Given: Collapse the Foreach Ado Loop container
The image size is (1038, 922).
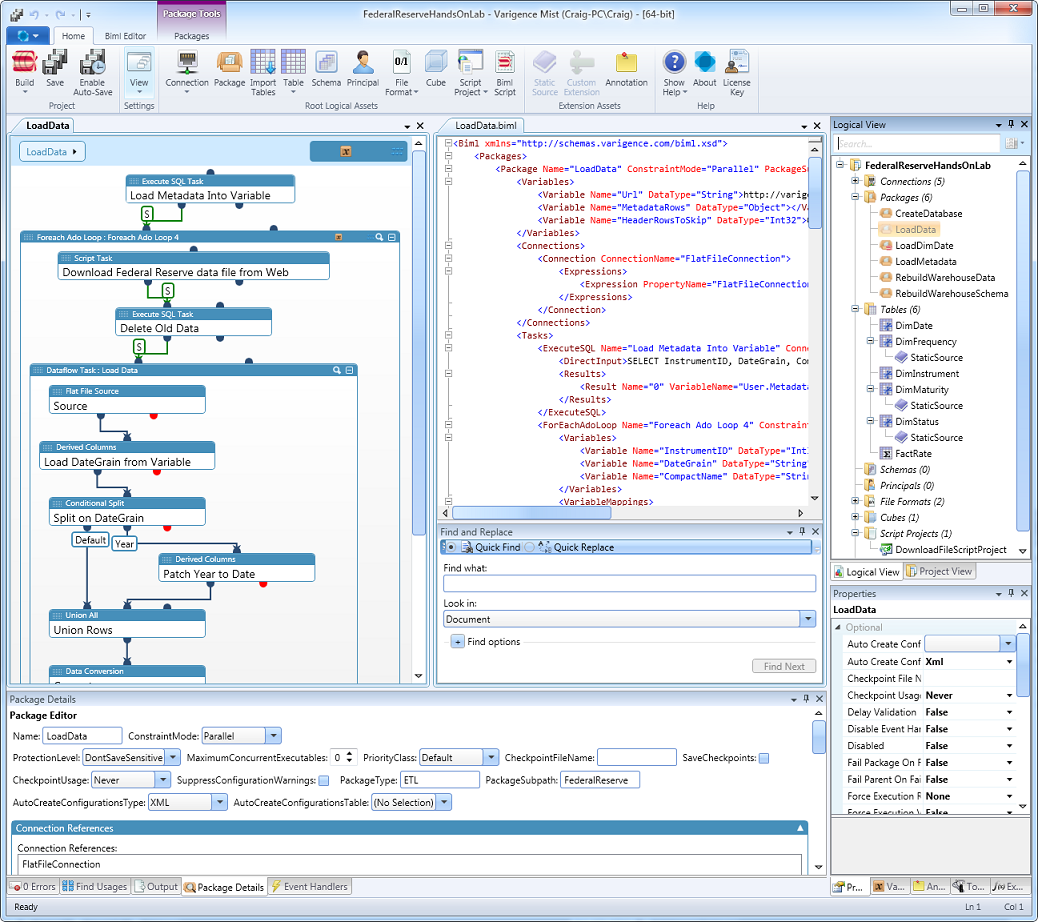Looking at the screenshot, I should click(392, 237).
